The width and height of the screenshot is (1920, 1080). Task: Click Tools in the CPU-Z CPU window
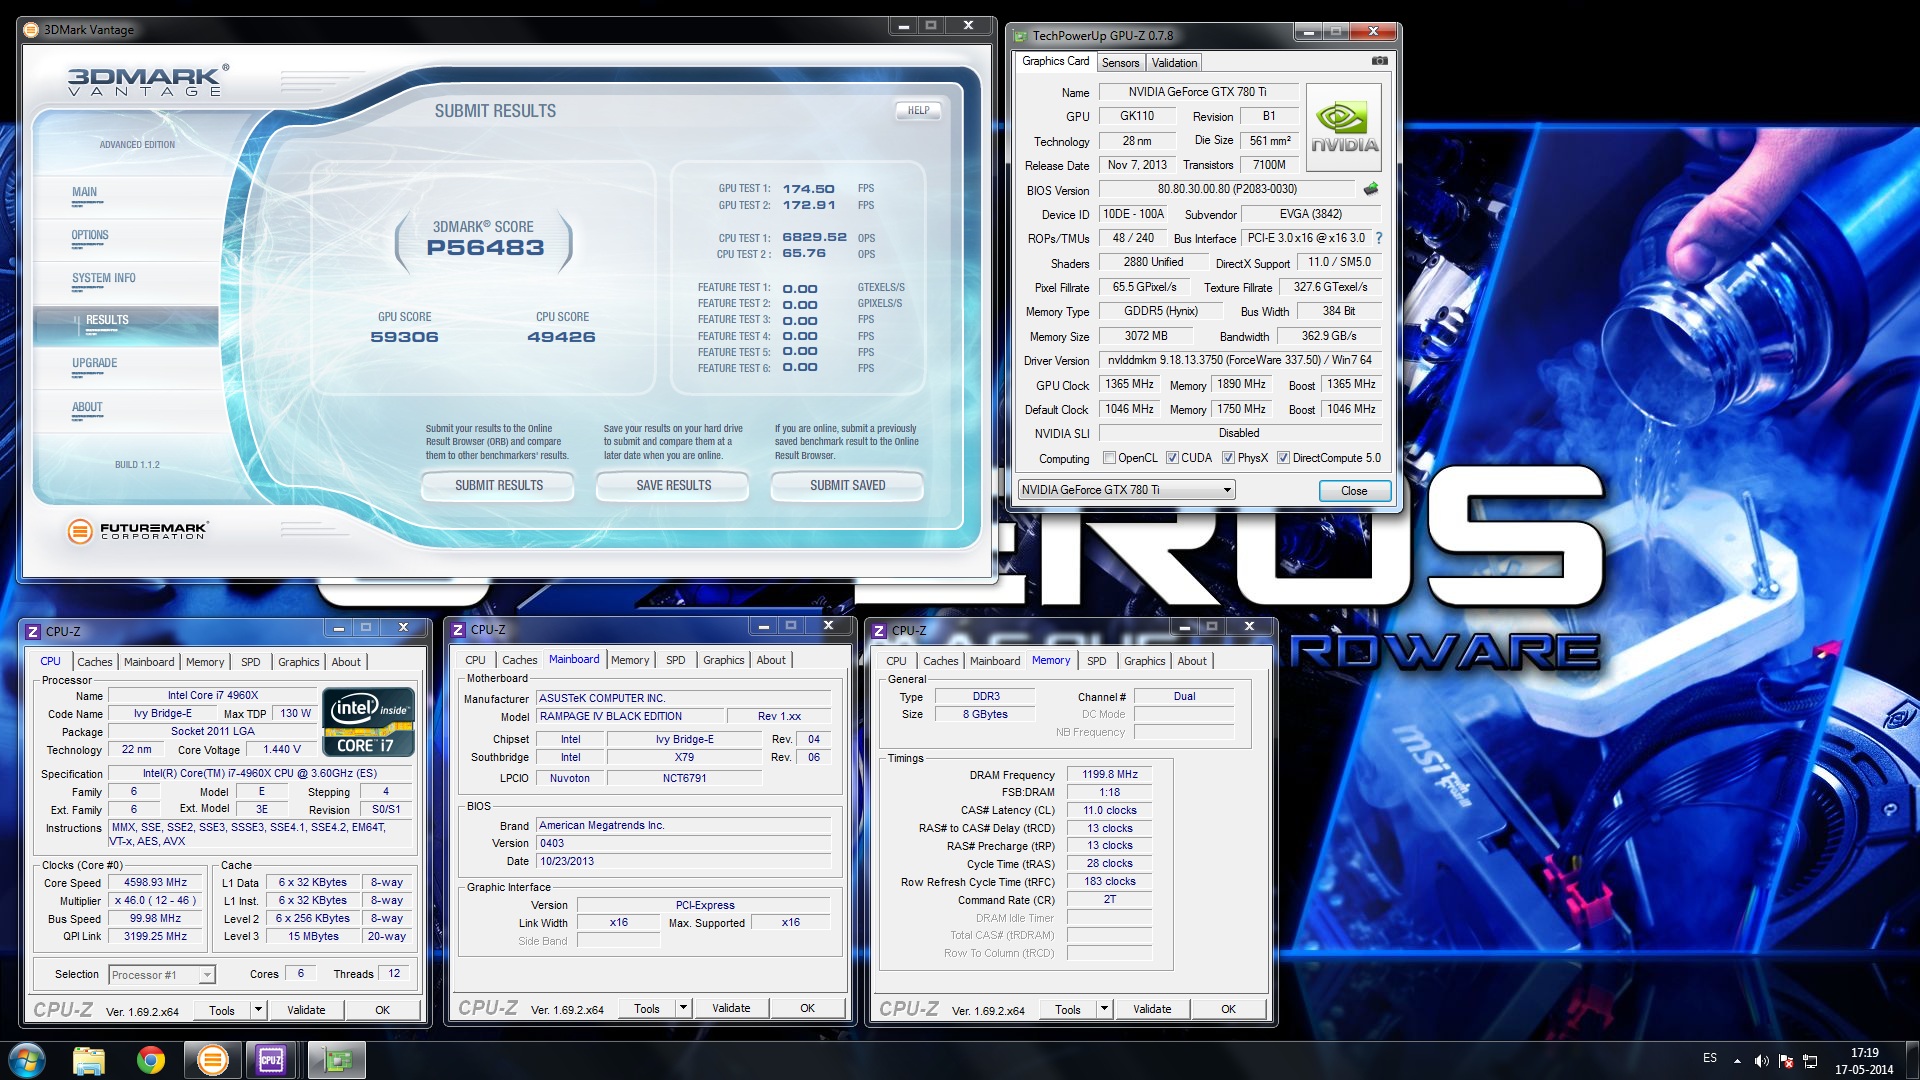pyautogui.click(x=222, y=1010)
